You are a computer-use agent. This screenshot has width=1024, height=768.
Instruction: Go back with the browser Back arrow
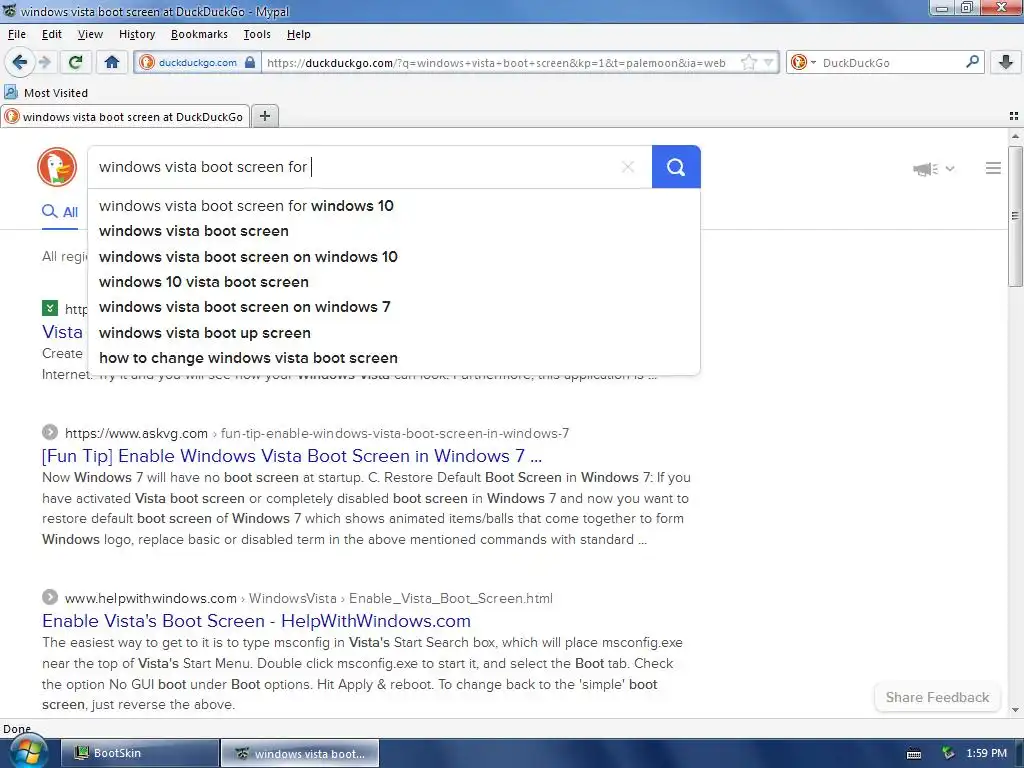pos(20,62)
